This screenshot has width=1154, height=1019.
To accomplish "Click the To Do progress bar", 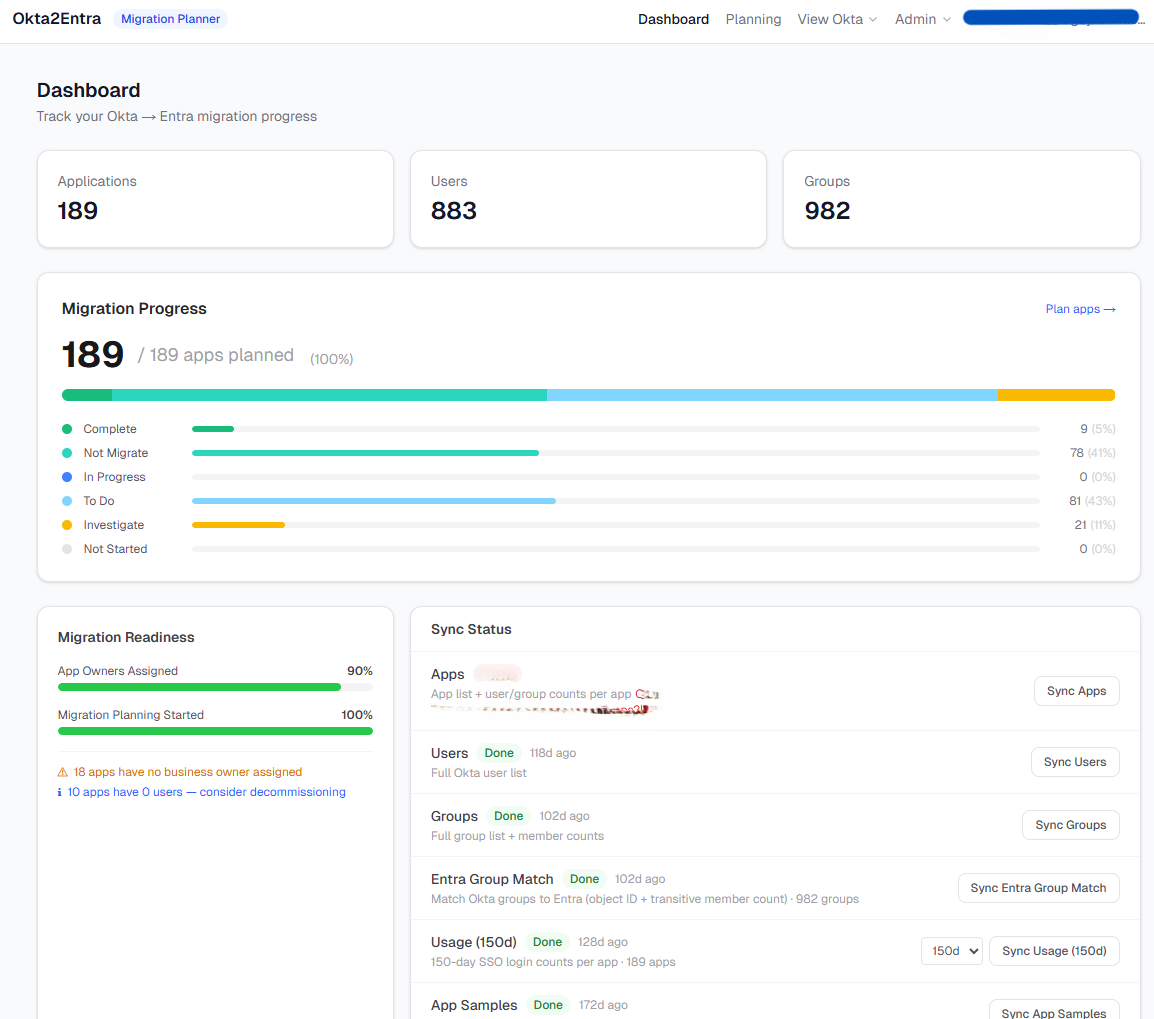I will [616, 501].
